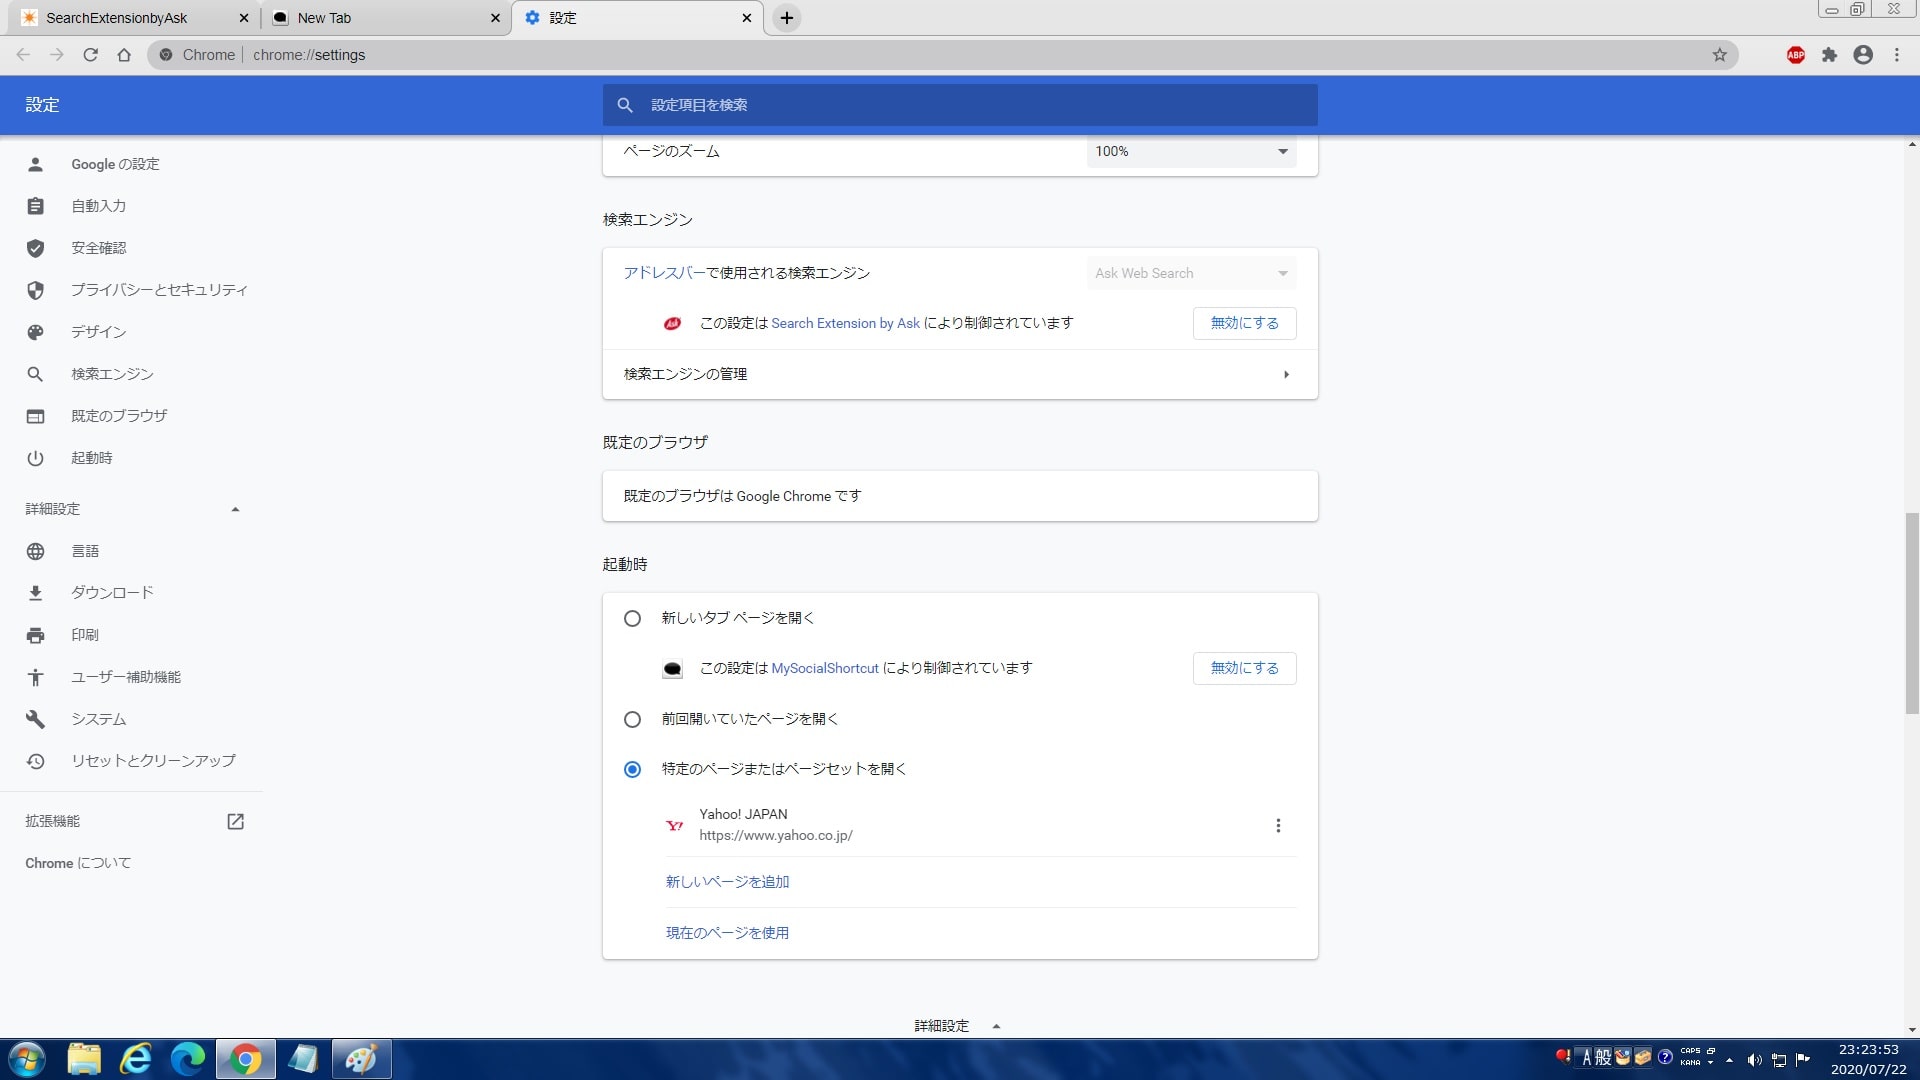Focus the 設定項目を検索 search field

960,105
